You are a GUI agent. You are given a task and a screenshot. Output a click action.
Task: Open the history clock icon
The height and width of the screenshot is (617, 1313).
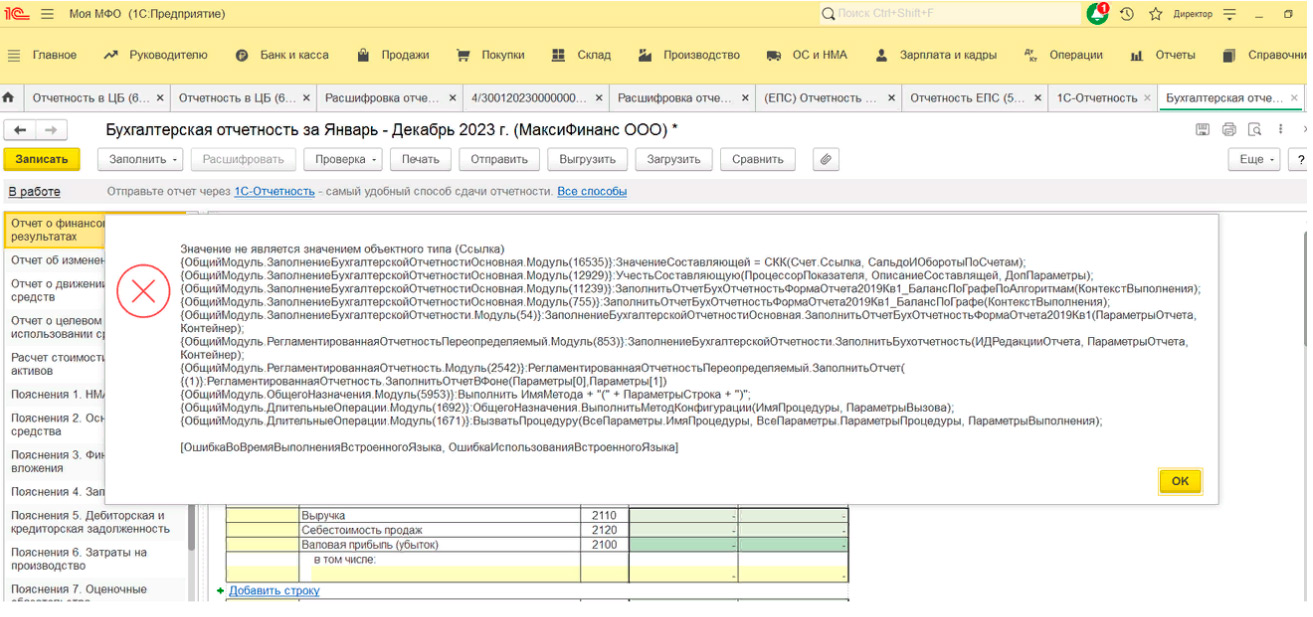click(1127, 14)
